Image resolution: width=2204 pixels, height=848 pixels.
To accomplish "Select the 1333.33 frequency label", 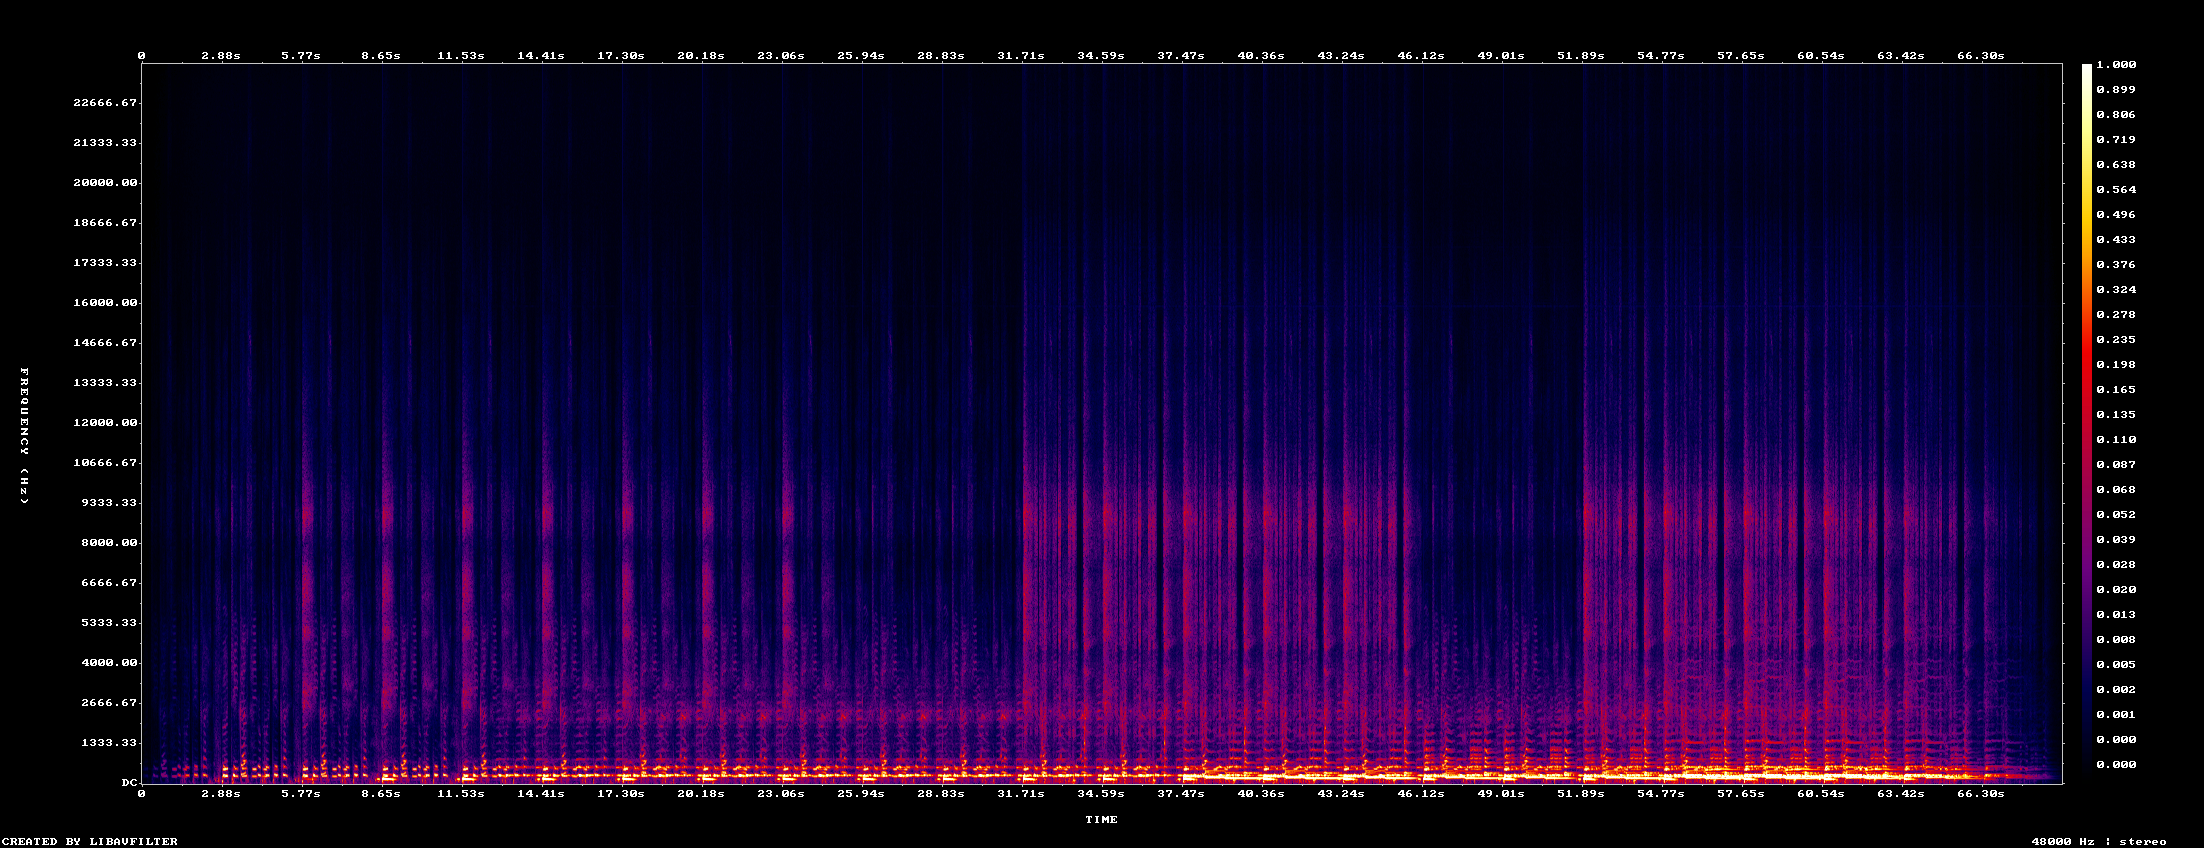I will pyautogui.click(x=109, y=743).
